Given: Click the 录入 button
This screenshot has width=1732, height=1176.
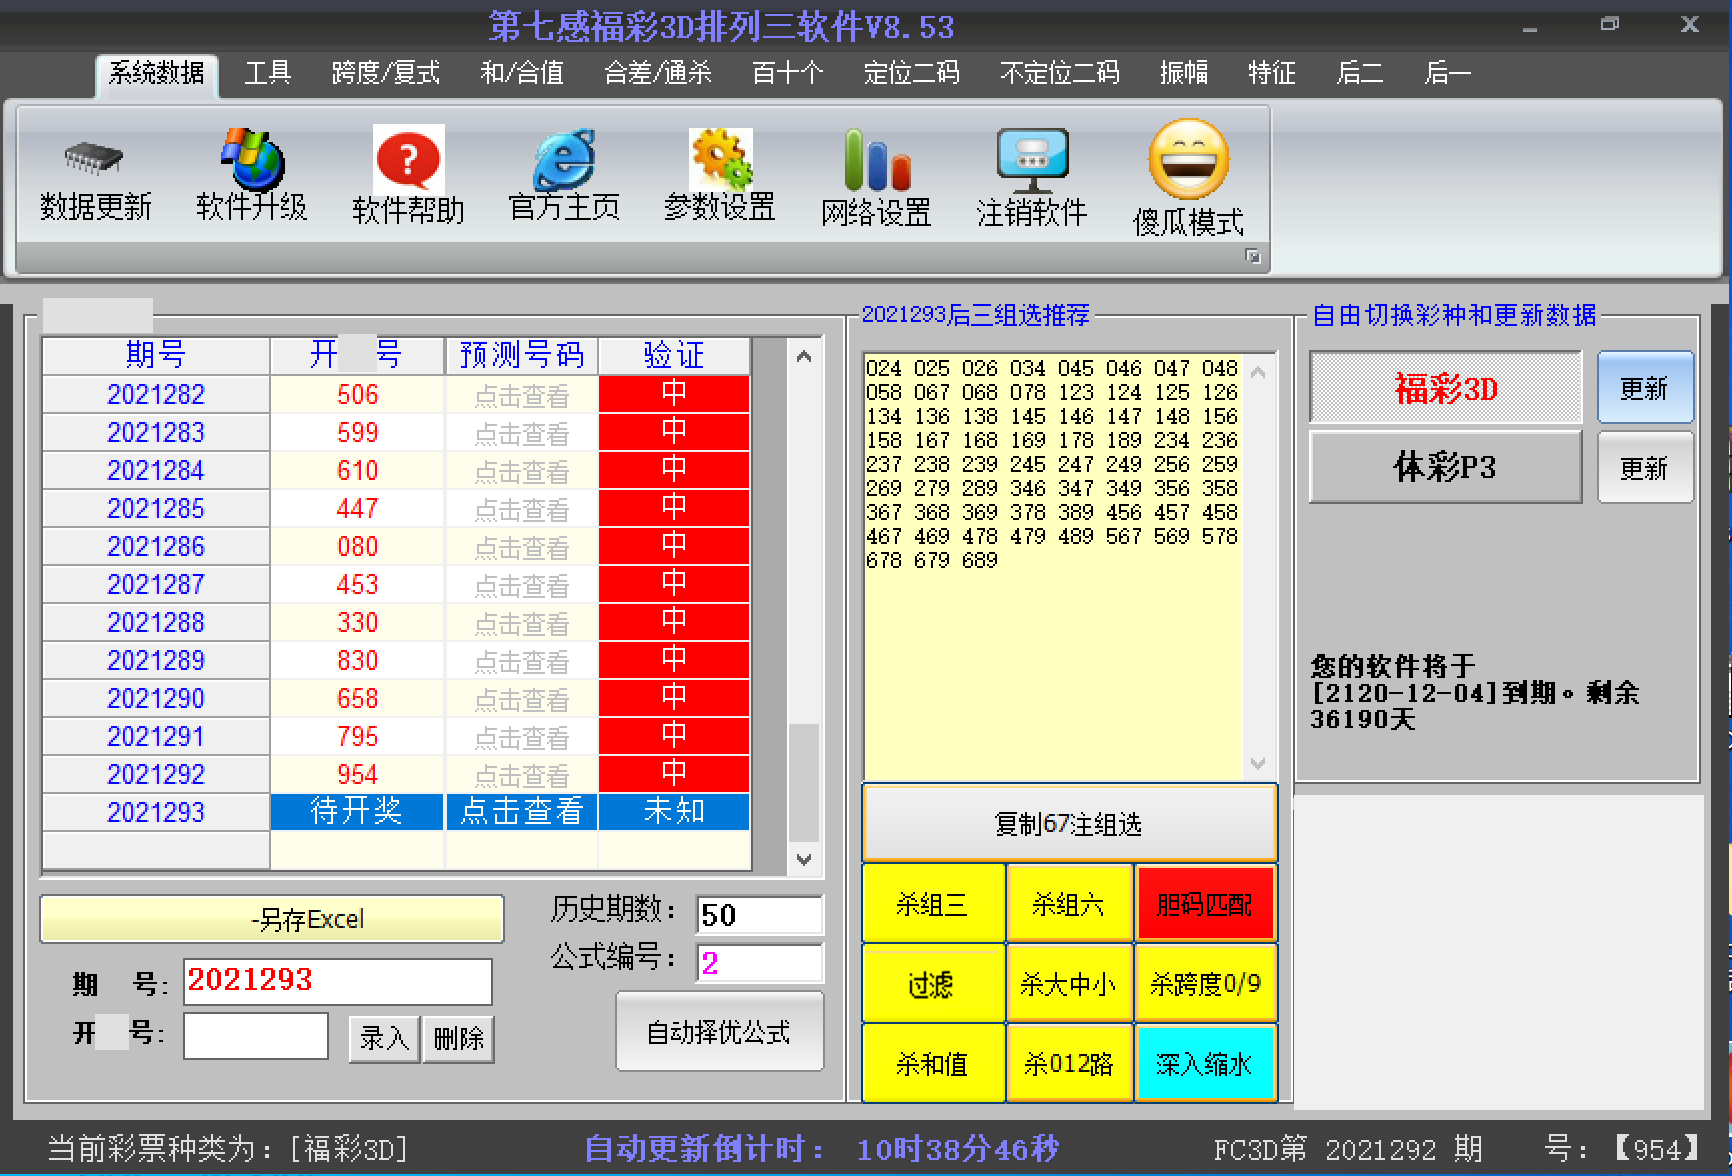Looking at the screenshot, I should 384,1038.
